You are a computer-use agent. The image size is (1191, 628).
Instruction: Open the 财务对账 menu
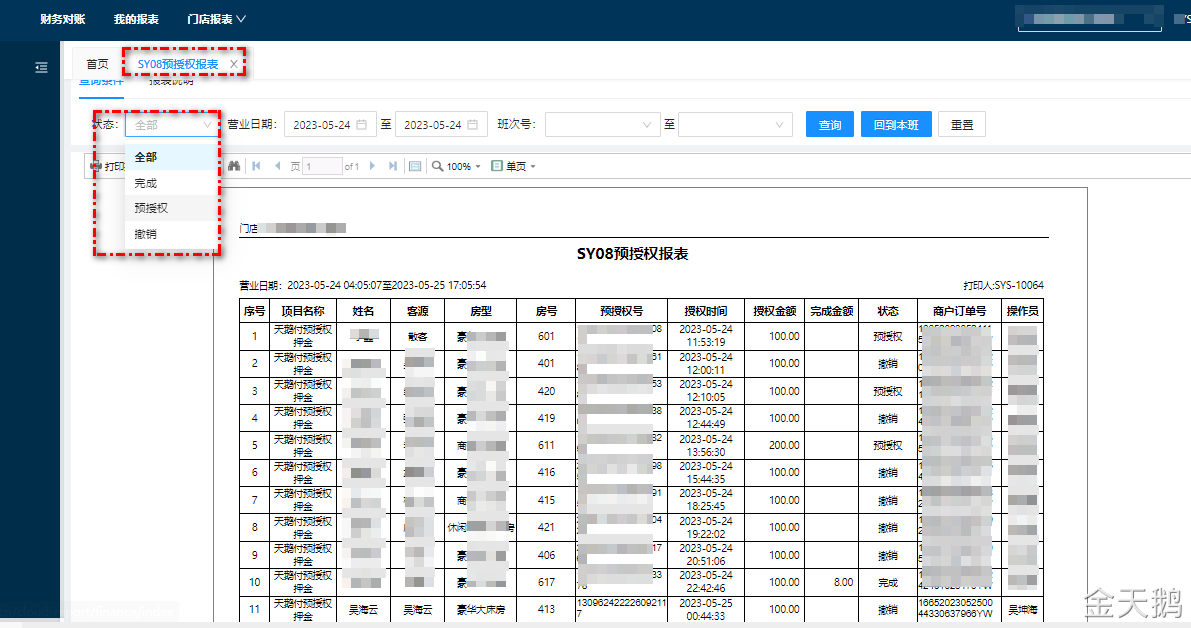pyautogui.click(x=63, y=19)
